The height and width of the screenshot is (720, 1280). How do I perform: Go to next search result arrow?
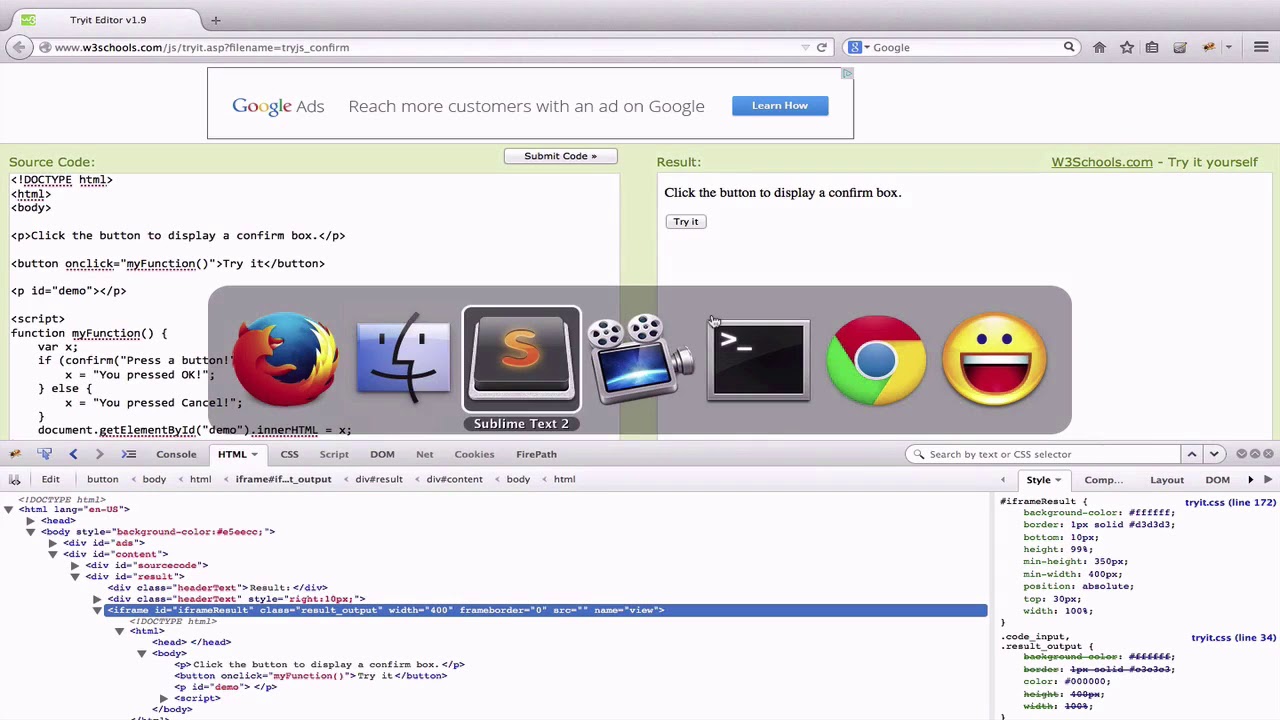(1214, 454)
